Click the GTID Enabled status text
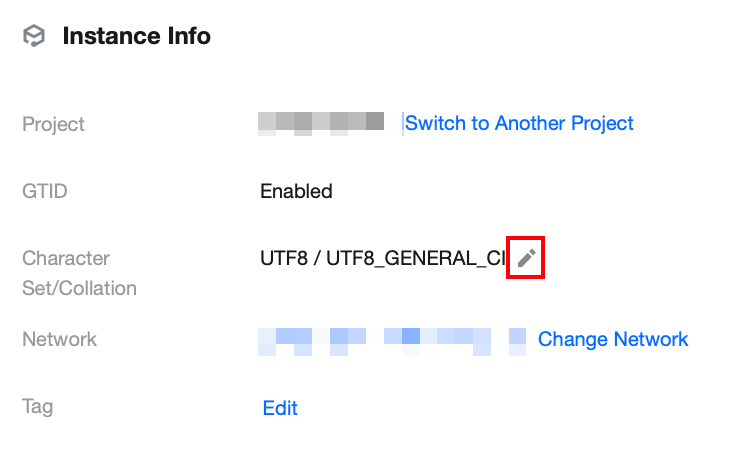 [296, 191]
